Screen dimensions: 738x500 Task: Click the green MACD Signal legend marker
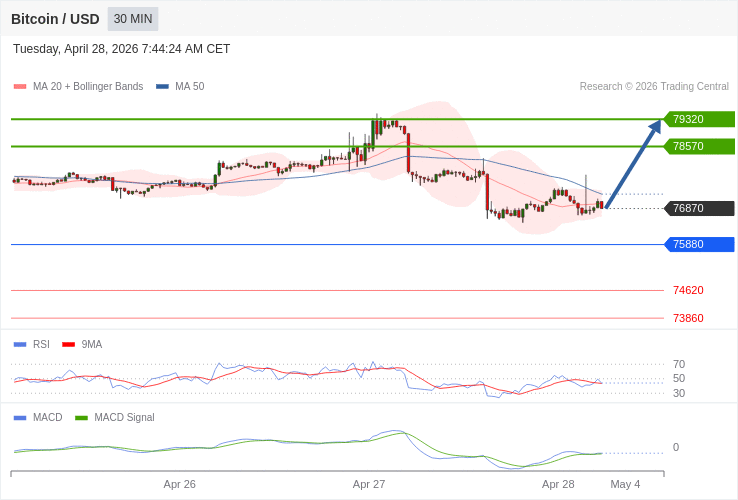click(x=81, y=417)
